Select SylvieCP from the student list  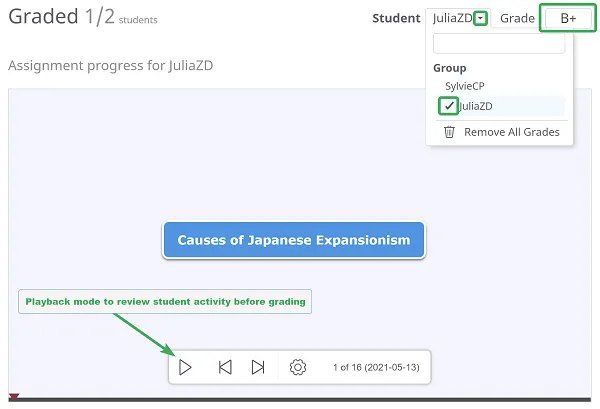tap(465, 87)
